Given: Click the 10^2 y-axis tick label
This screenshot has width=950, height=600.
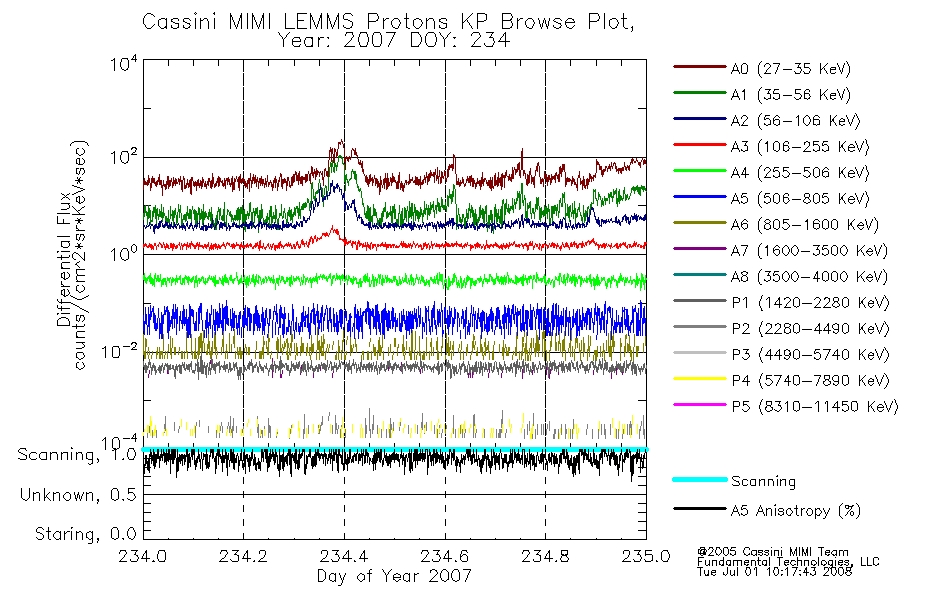Looking at the screenshot, I should click(x=124, y=157).
